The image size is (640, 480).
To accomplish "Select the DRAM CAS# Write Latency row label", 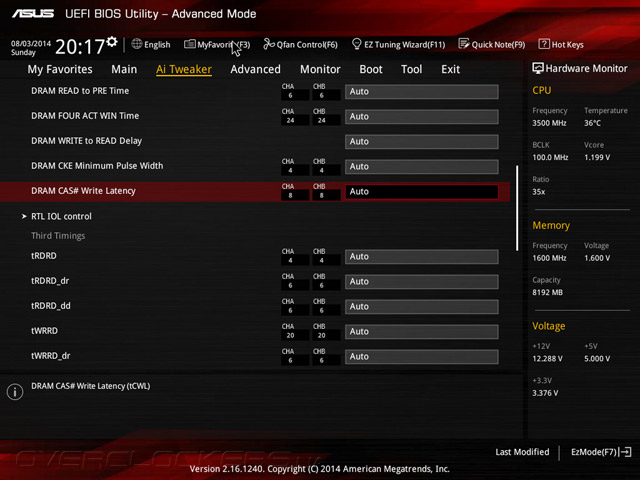I will (83, 191).
